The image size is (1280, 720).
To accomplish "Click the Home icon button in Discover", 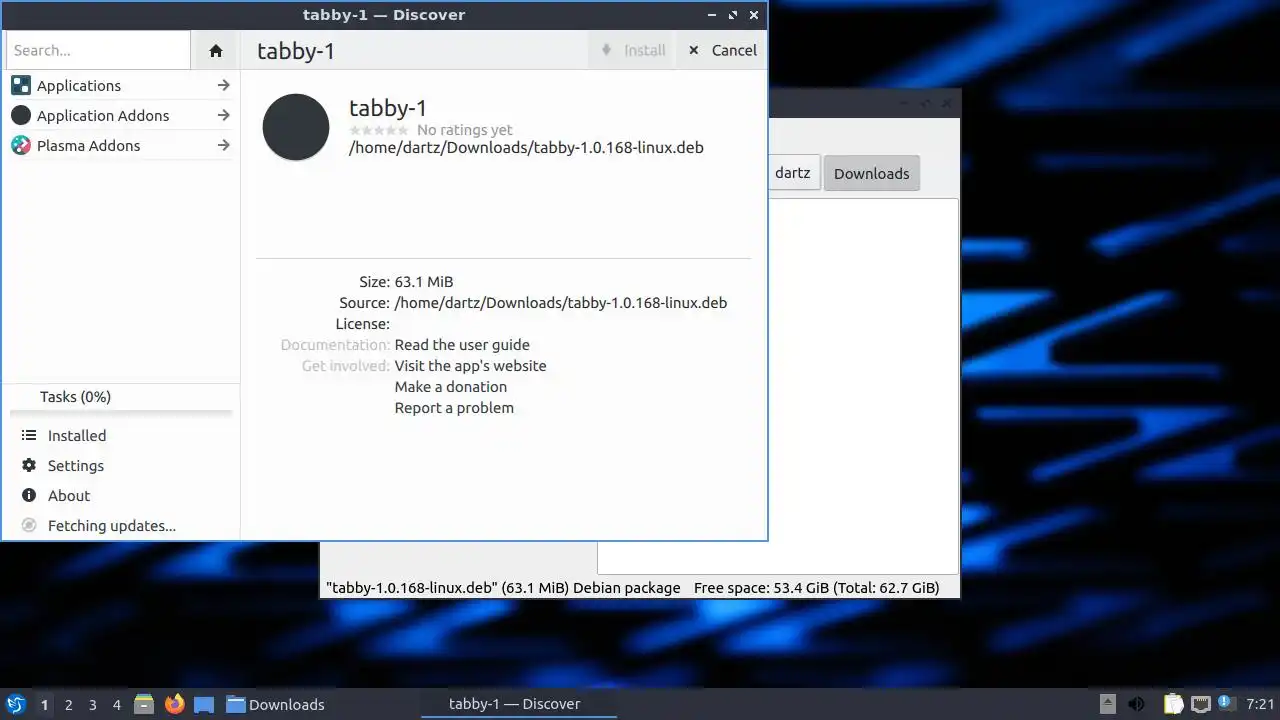I will (x=216, y=50).
